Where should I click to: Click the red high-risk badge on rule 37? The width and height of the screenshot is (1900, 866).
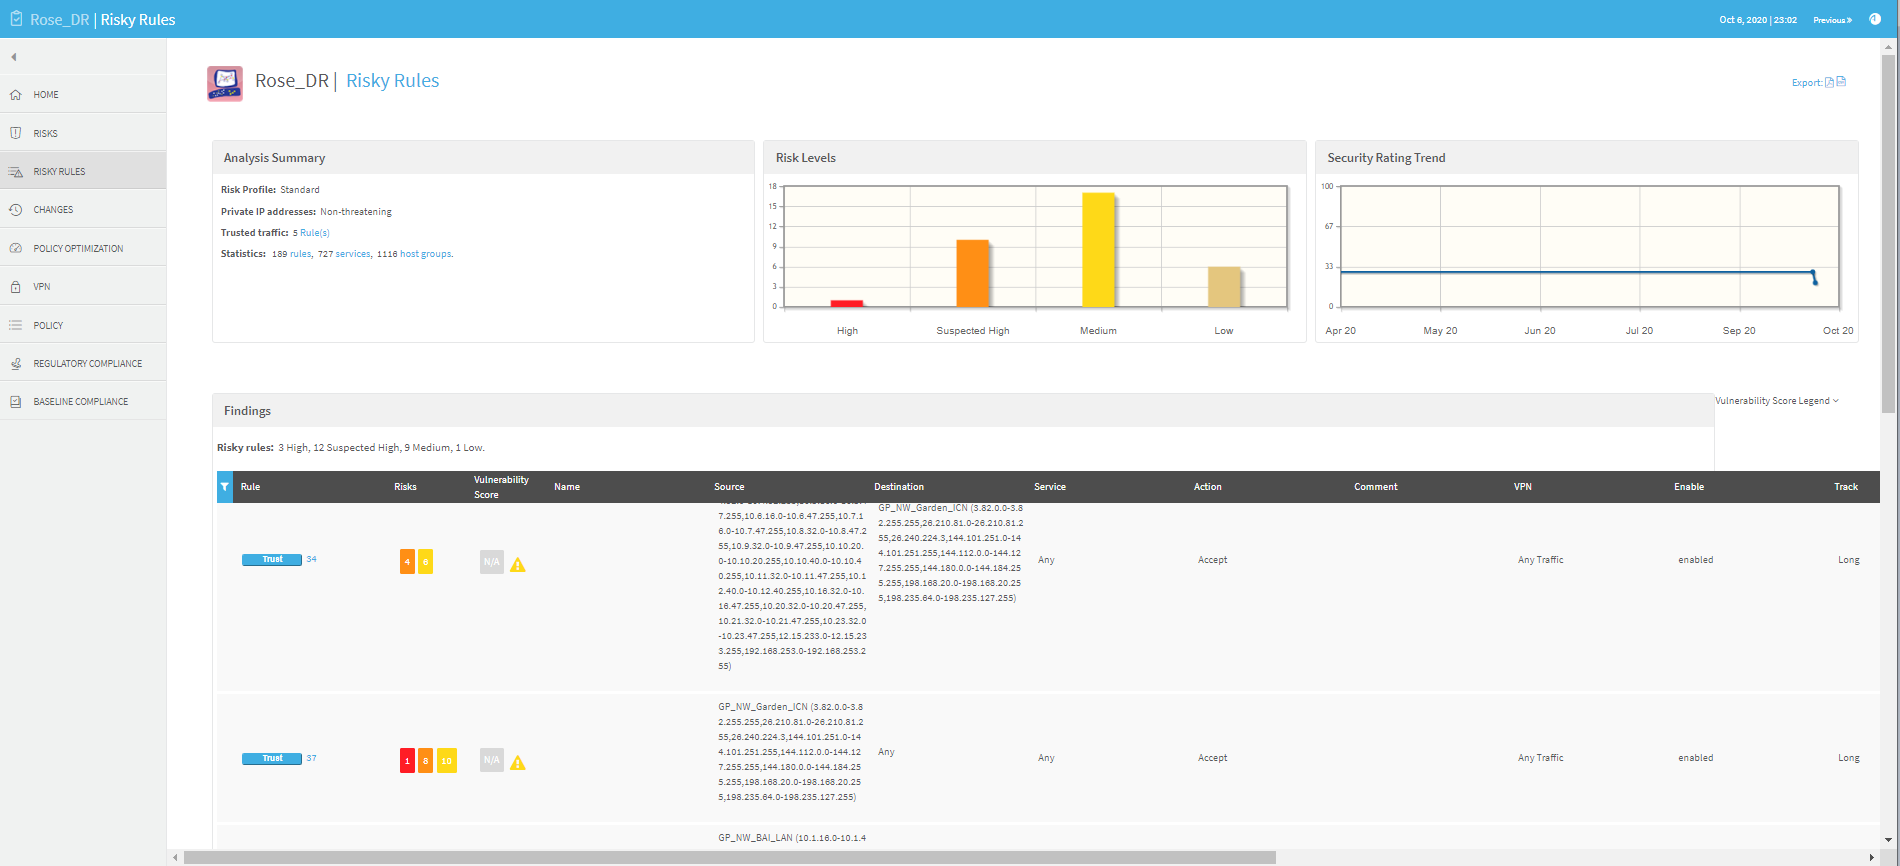(x=407, y=761)
